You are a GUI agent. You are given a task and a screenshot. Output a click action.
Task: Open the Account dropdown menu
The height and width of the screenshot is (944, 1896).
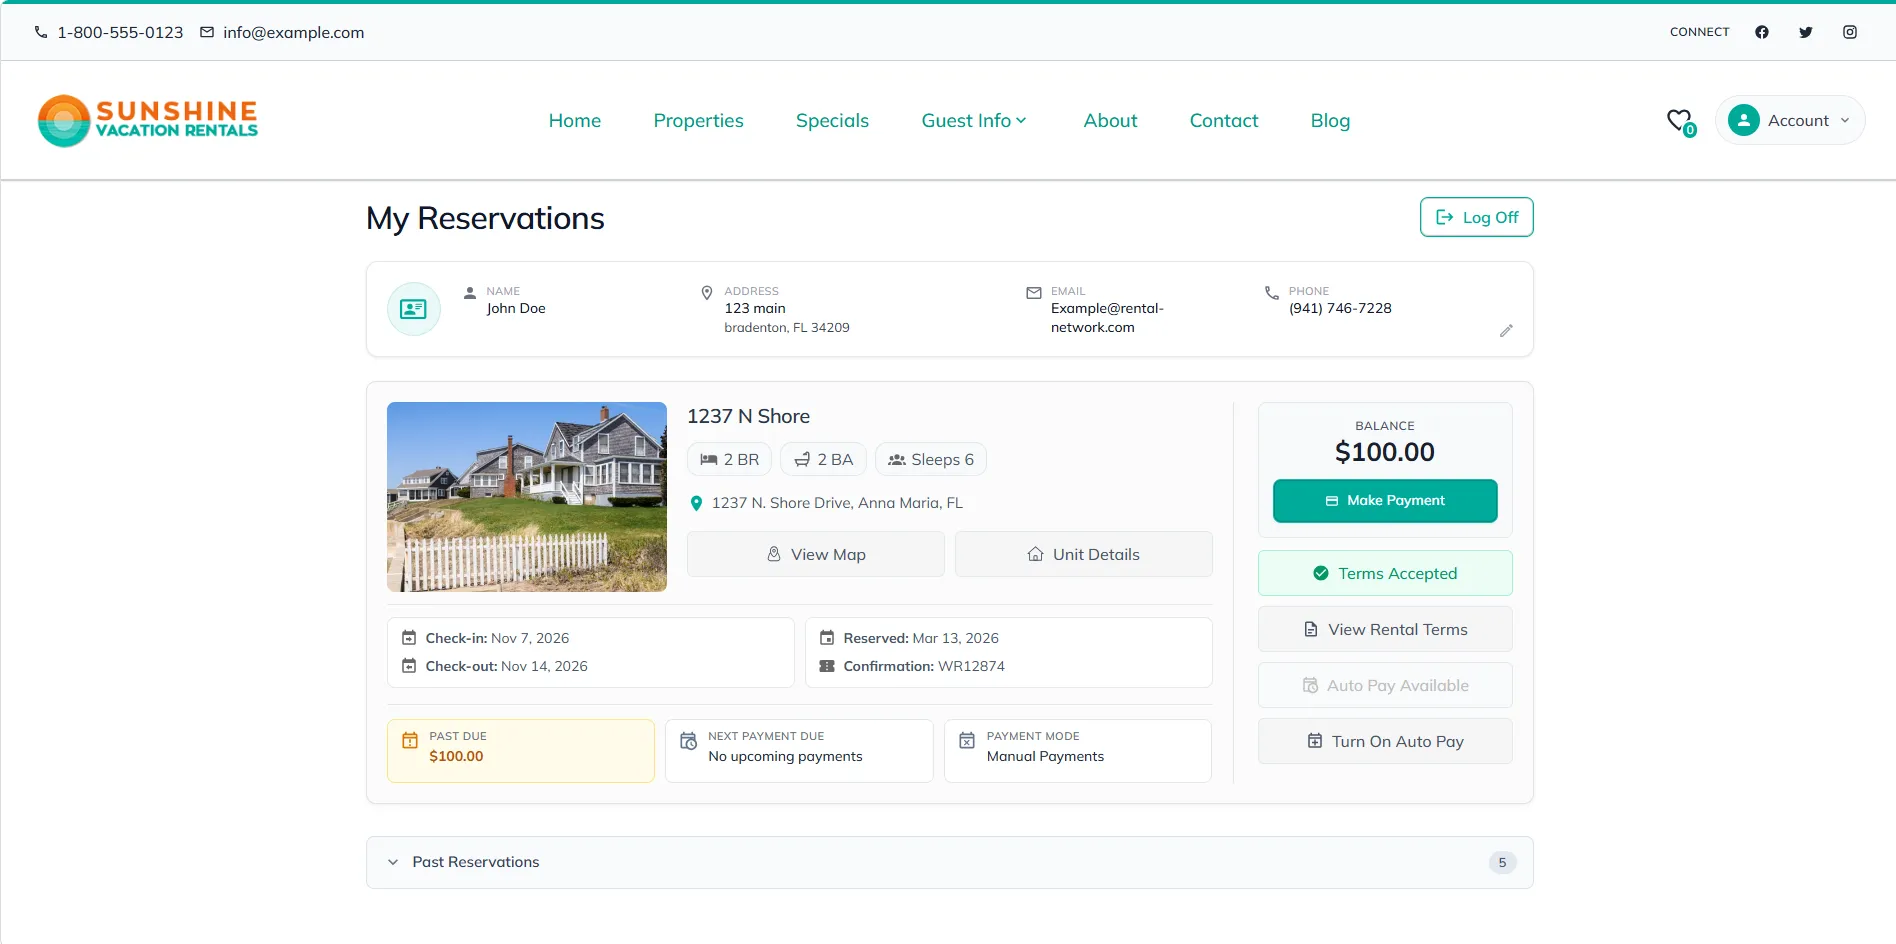click(x=1790, y=120)
